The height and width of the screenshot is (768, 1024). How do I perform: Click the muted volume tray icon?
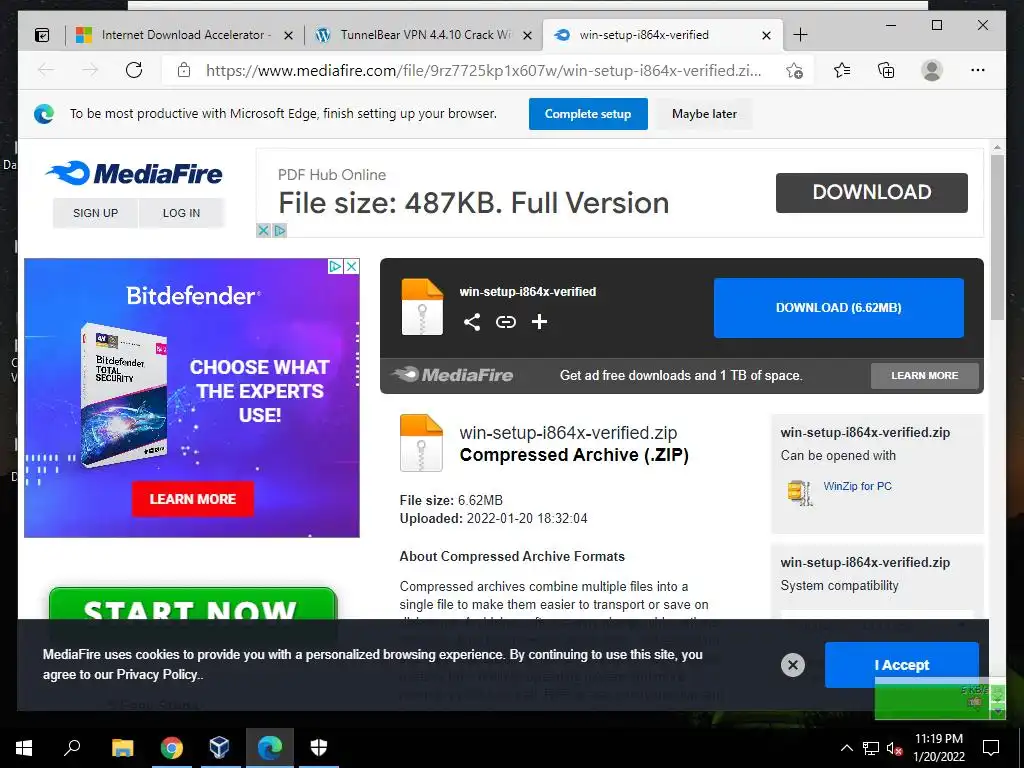894,748
